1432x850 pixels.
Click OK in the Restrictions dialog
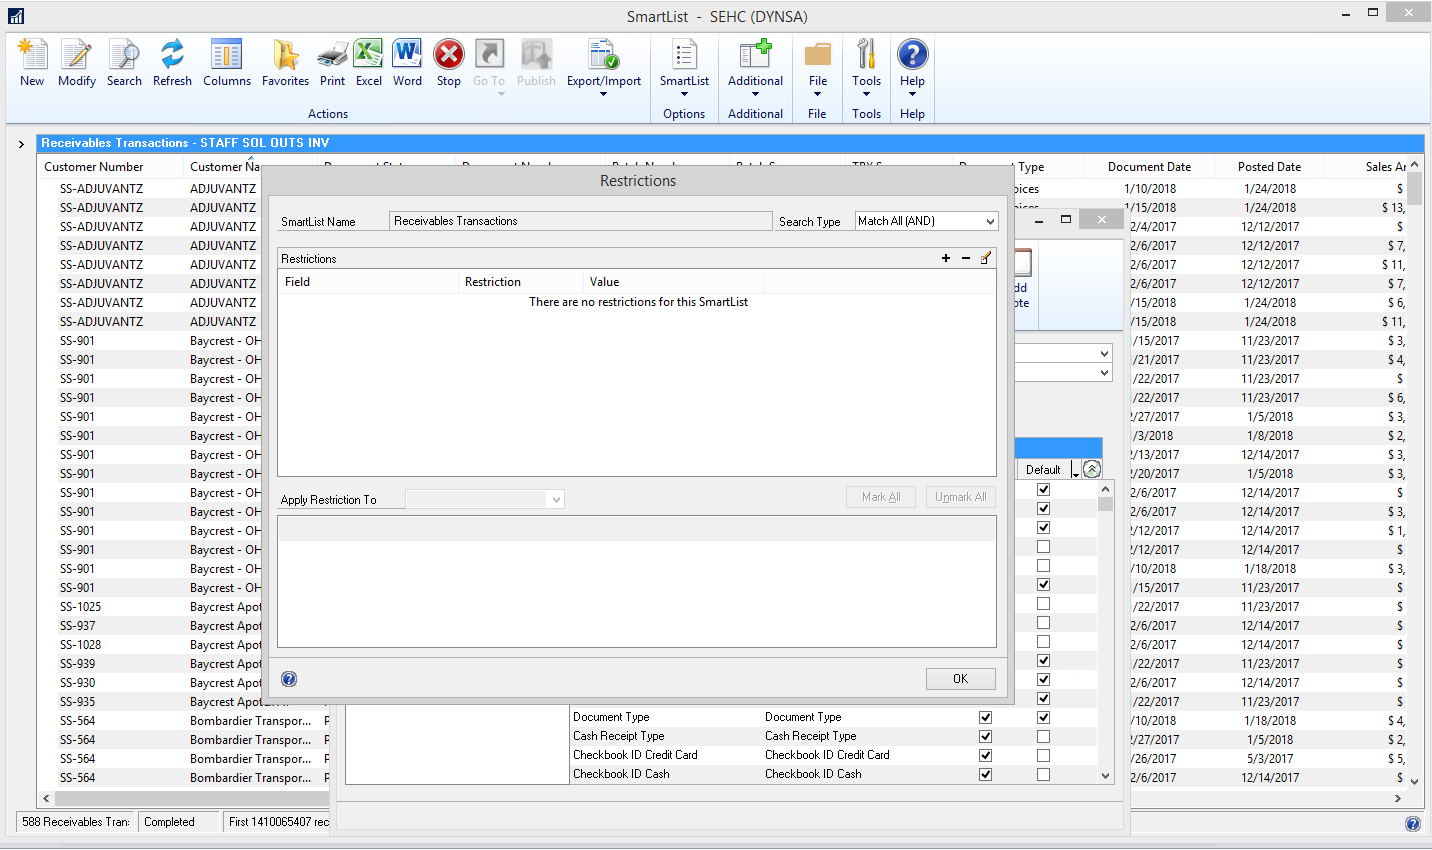click(960, 679)
